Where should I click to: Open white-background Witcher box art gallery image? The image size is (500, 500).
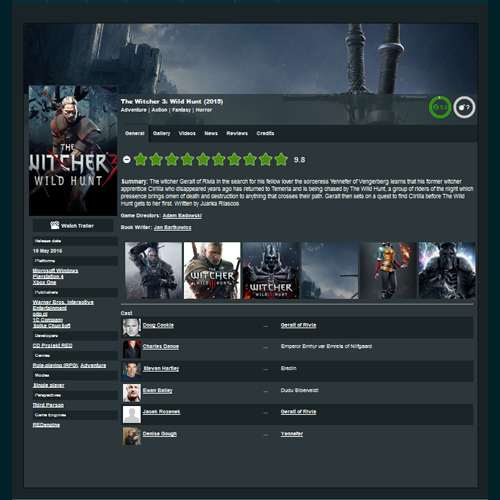click(x=212, y=270)
